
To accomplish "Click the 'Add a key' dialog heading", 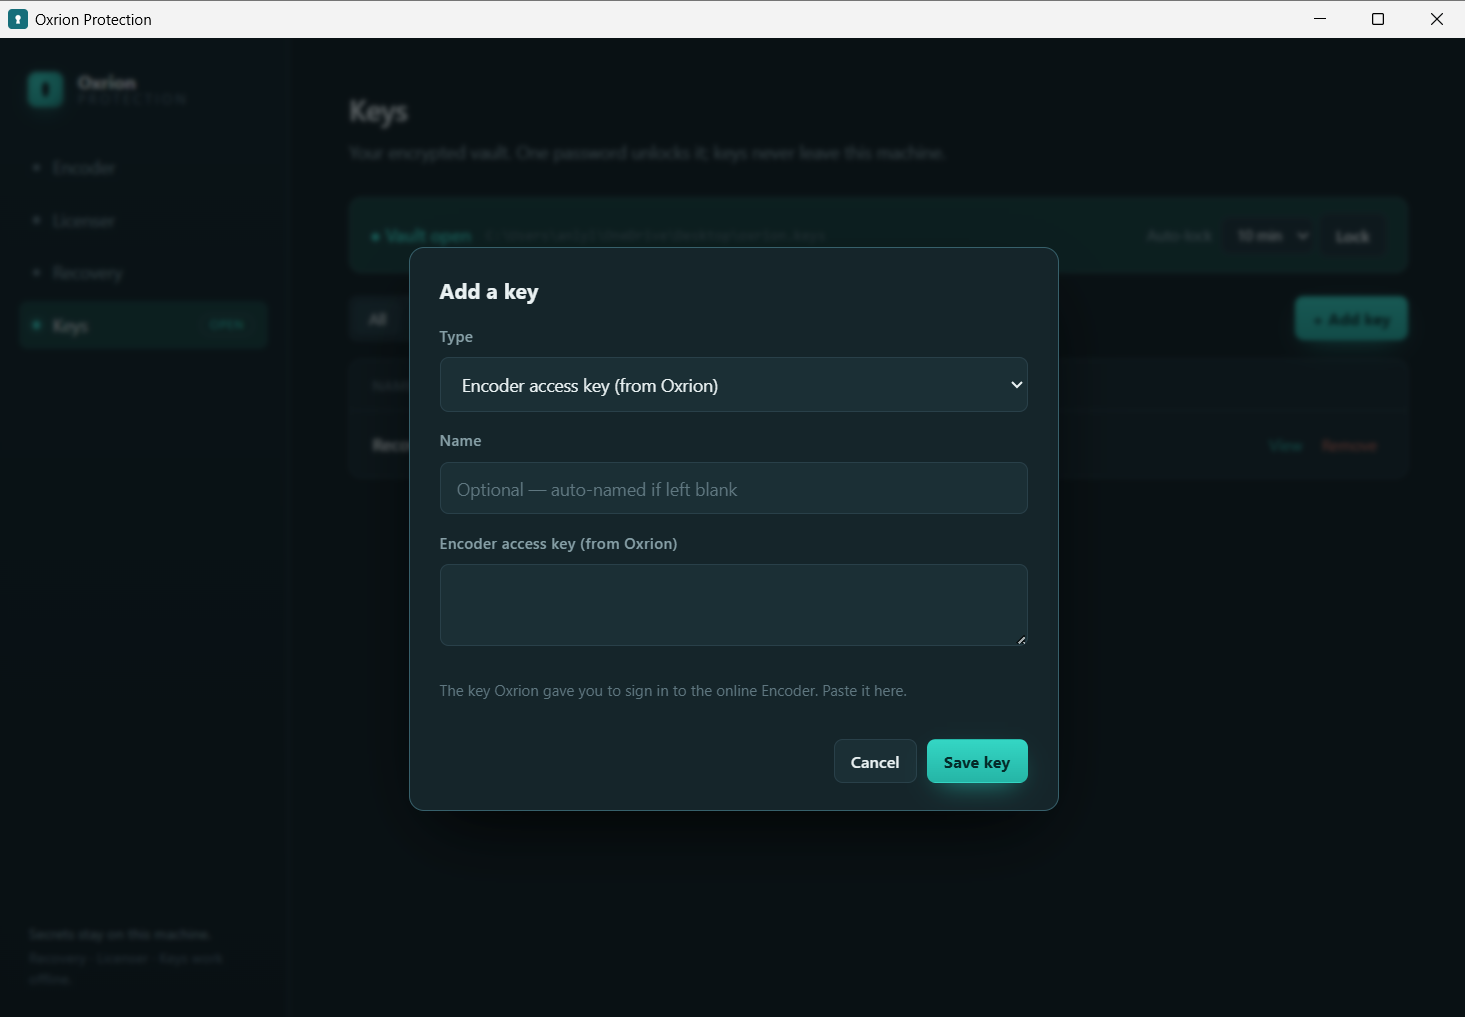I will 489,292.
